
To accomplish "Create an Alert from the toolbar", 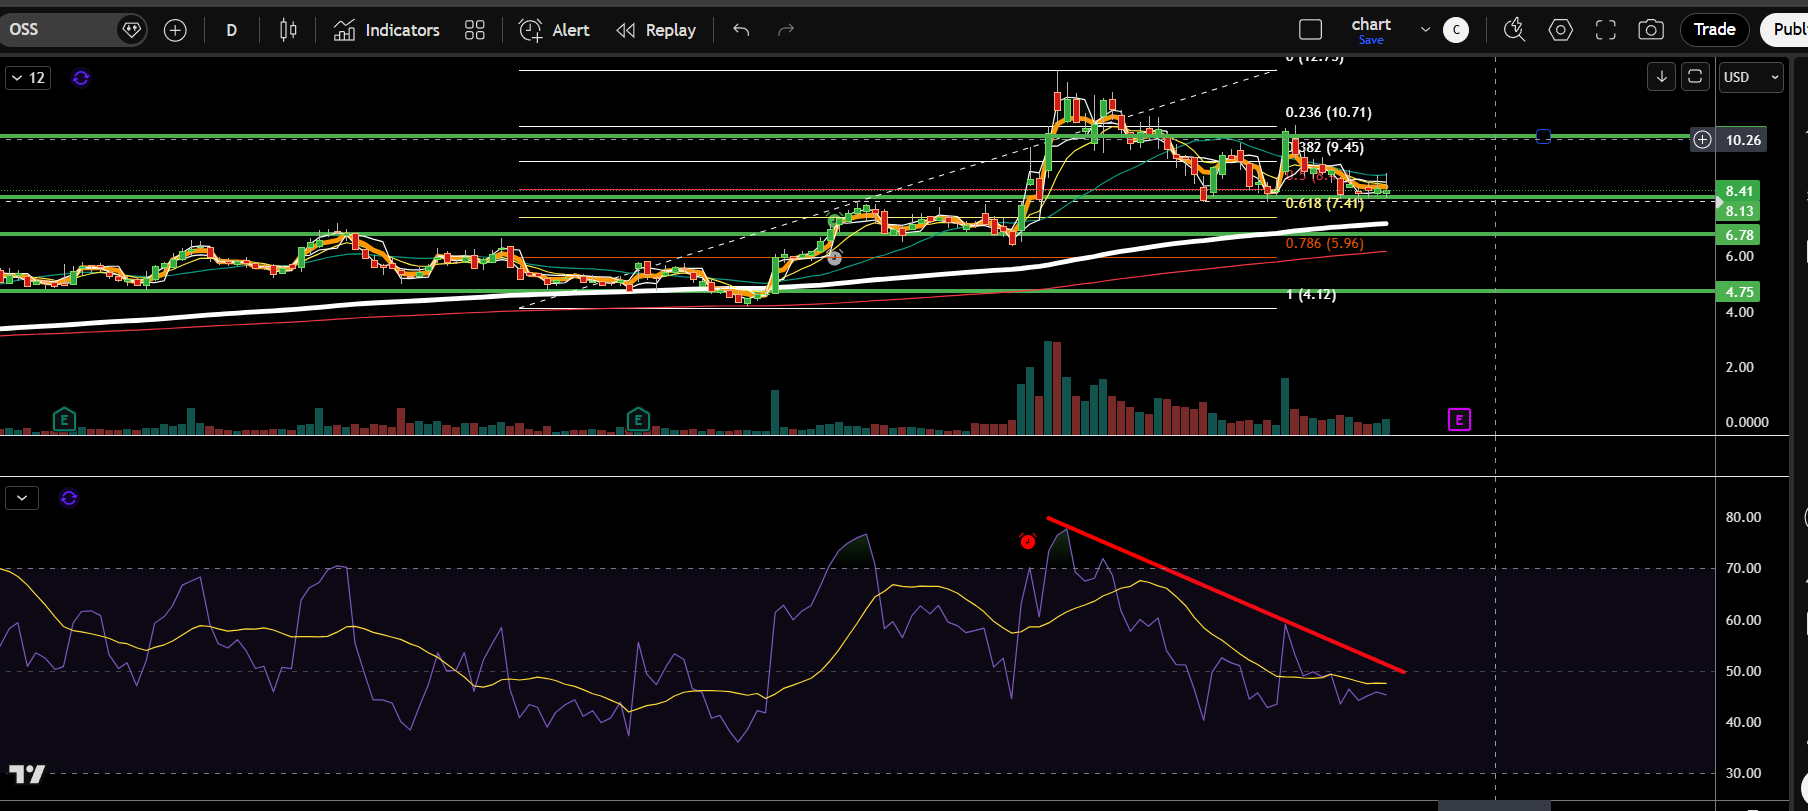I will (555, 30).
